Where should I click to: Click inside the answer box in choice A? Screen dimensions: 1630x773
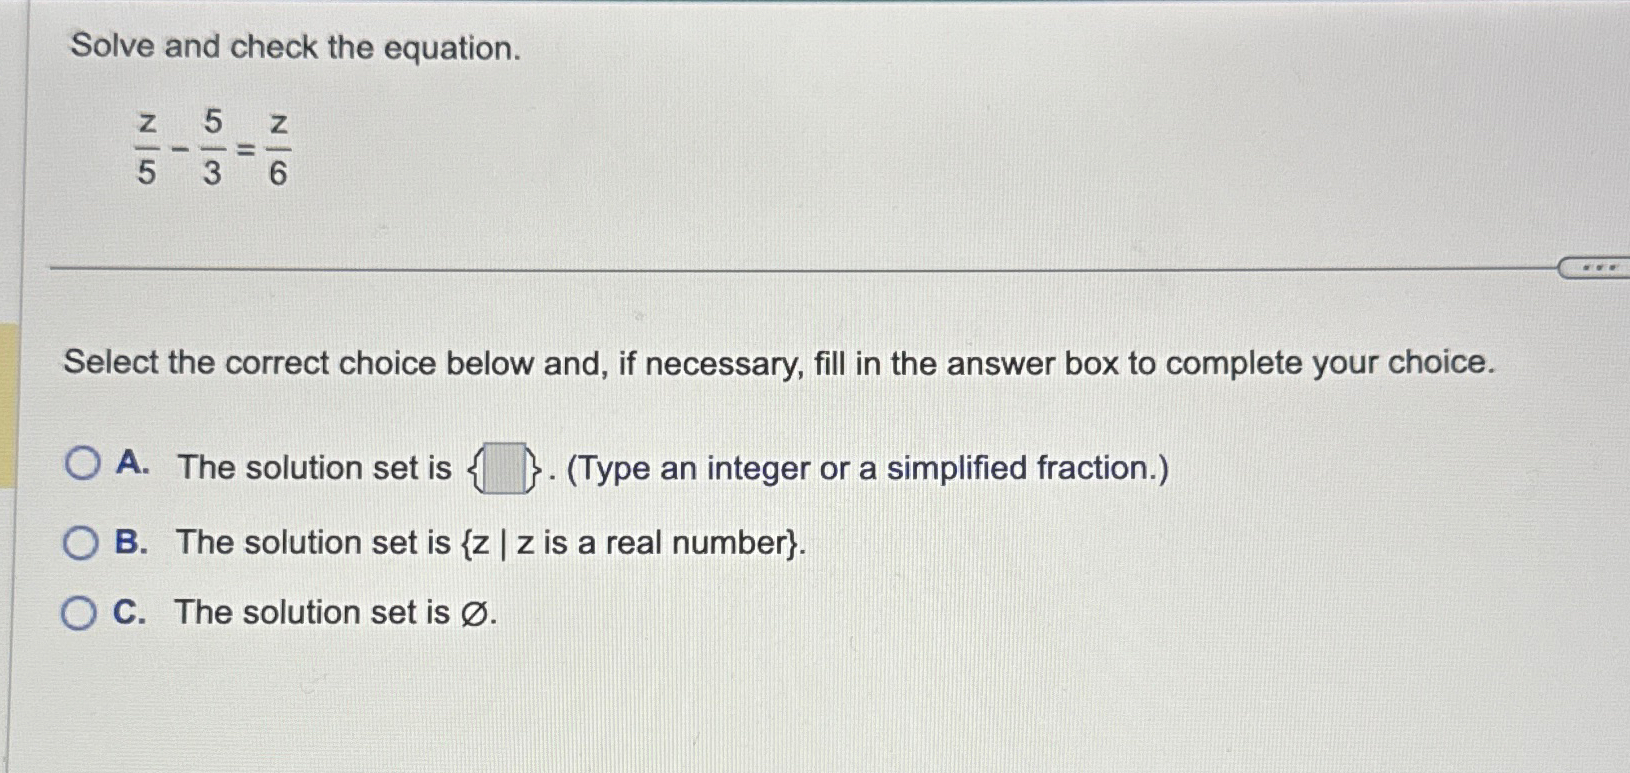(x=505, y=467)
